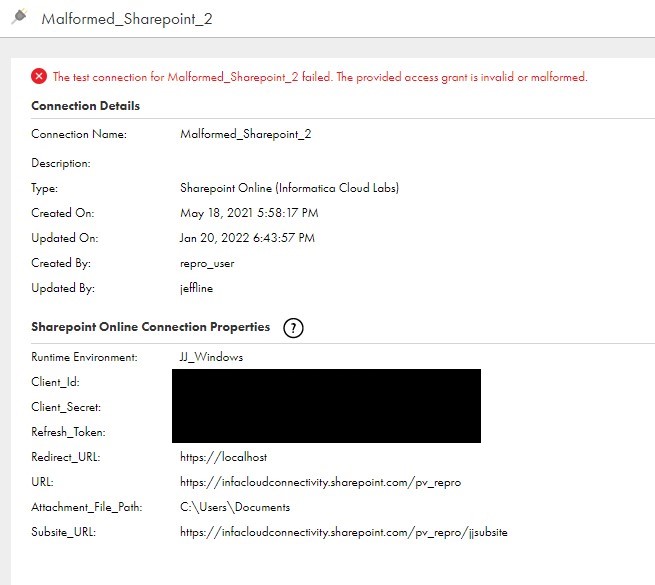This screenshot has width=655, height=585.
Task: Click the Created By label
Action: click(x=61, y=263)
